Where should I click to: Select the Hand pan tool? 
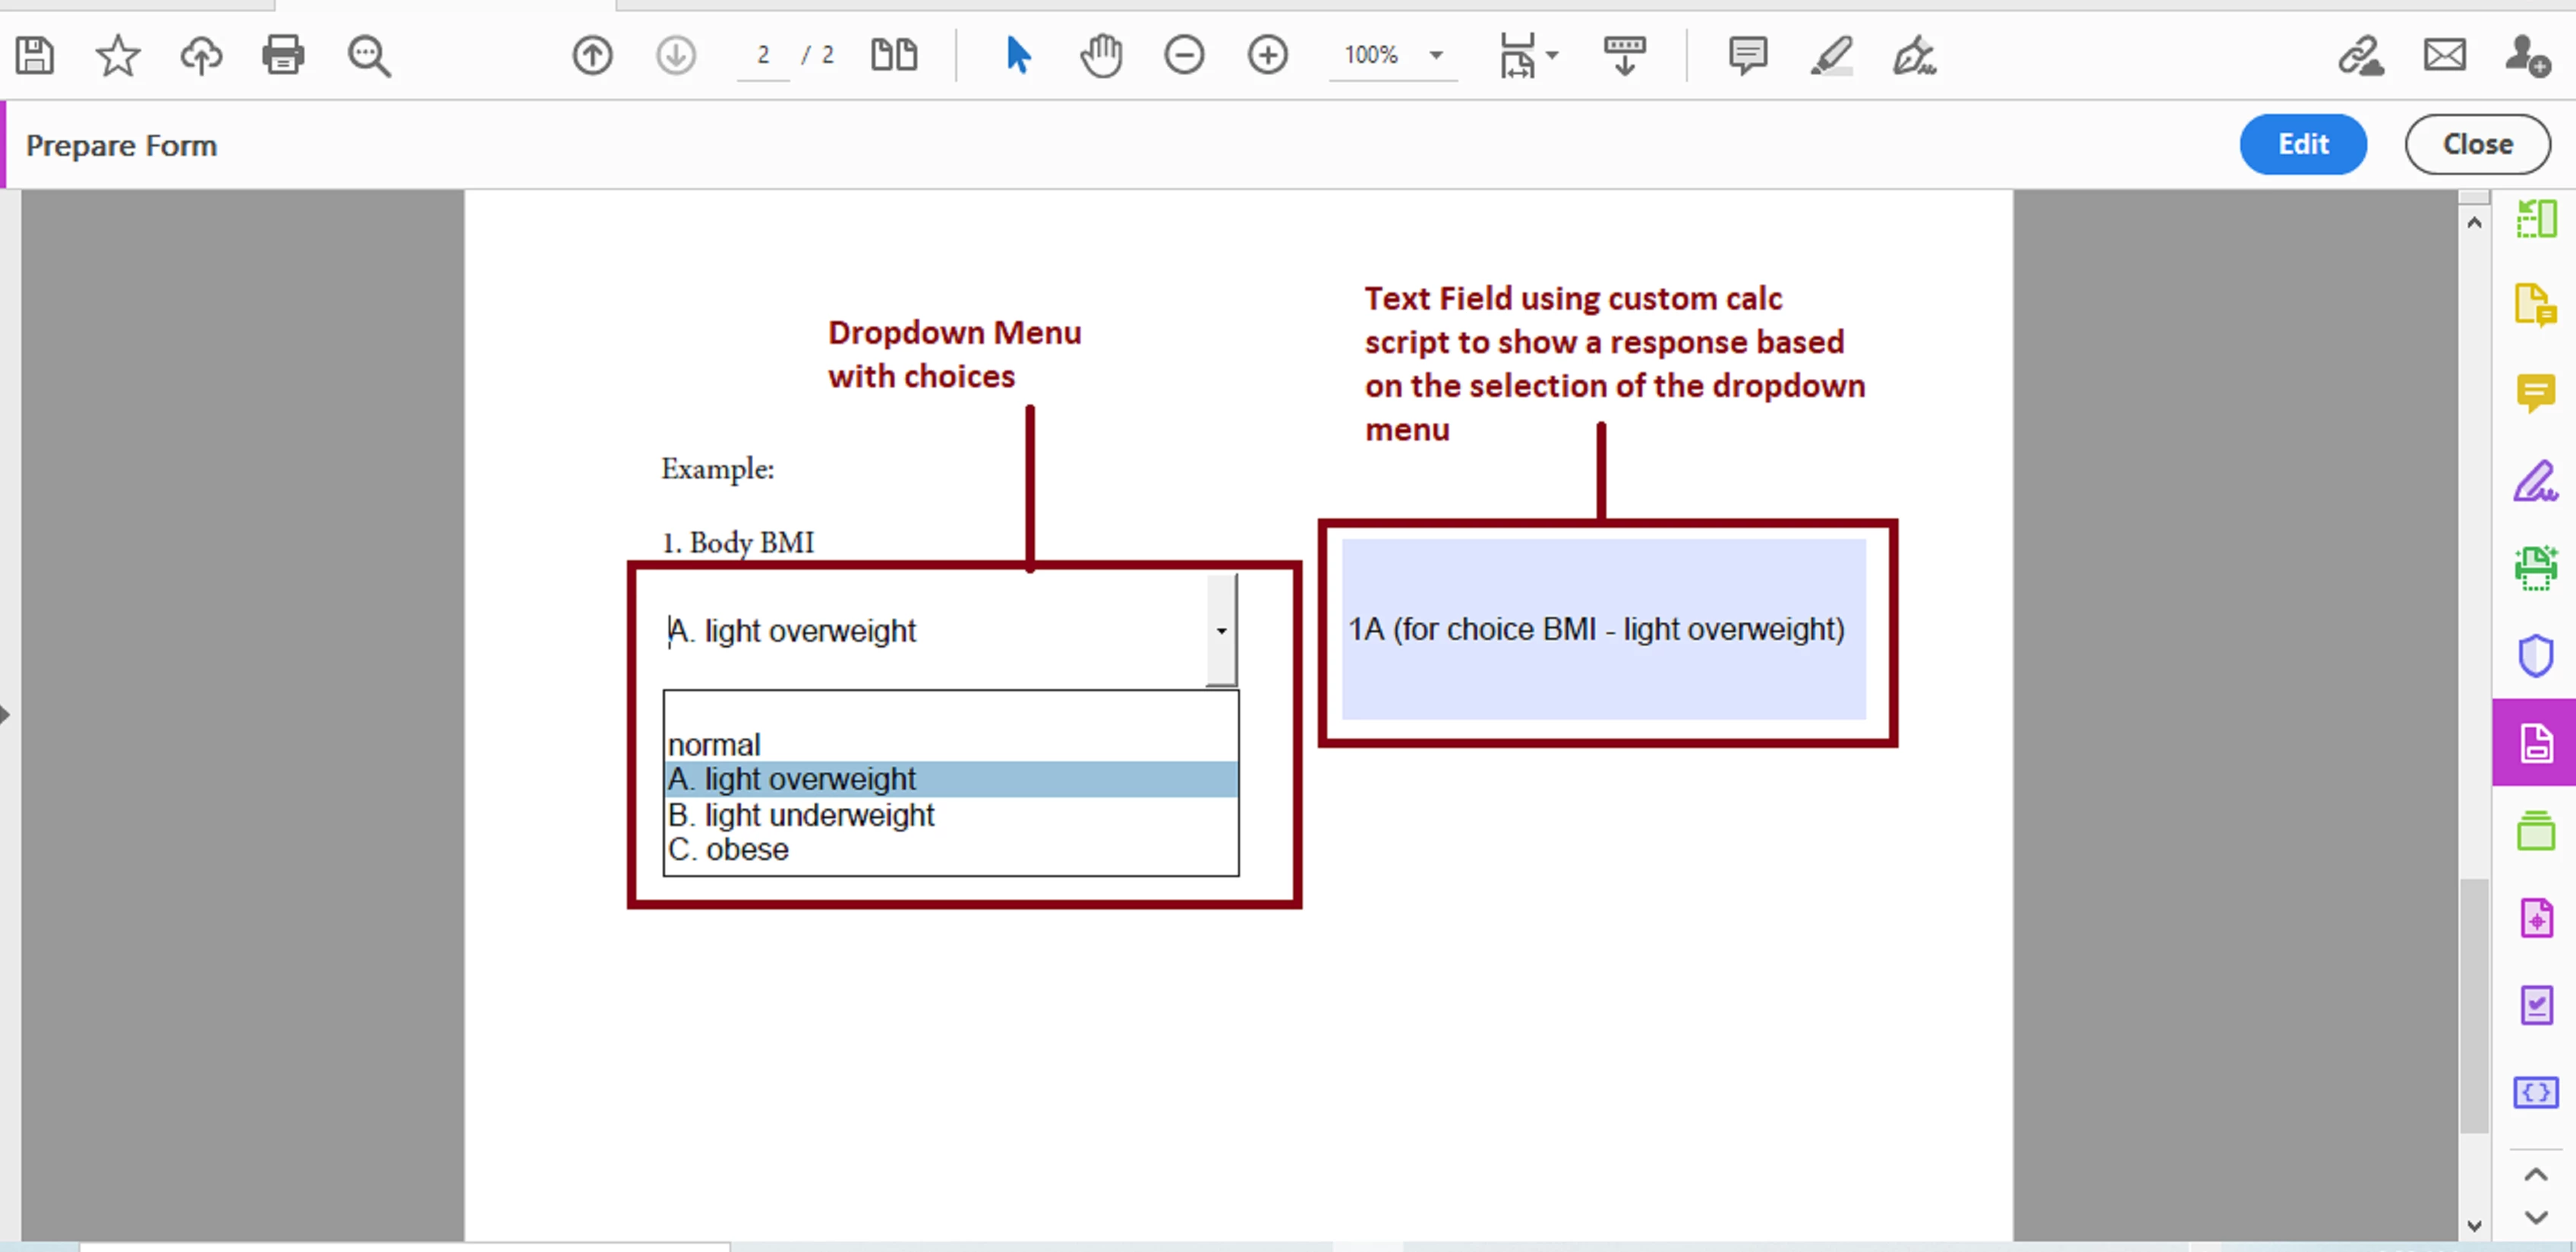coord(1101,55)
